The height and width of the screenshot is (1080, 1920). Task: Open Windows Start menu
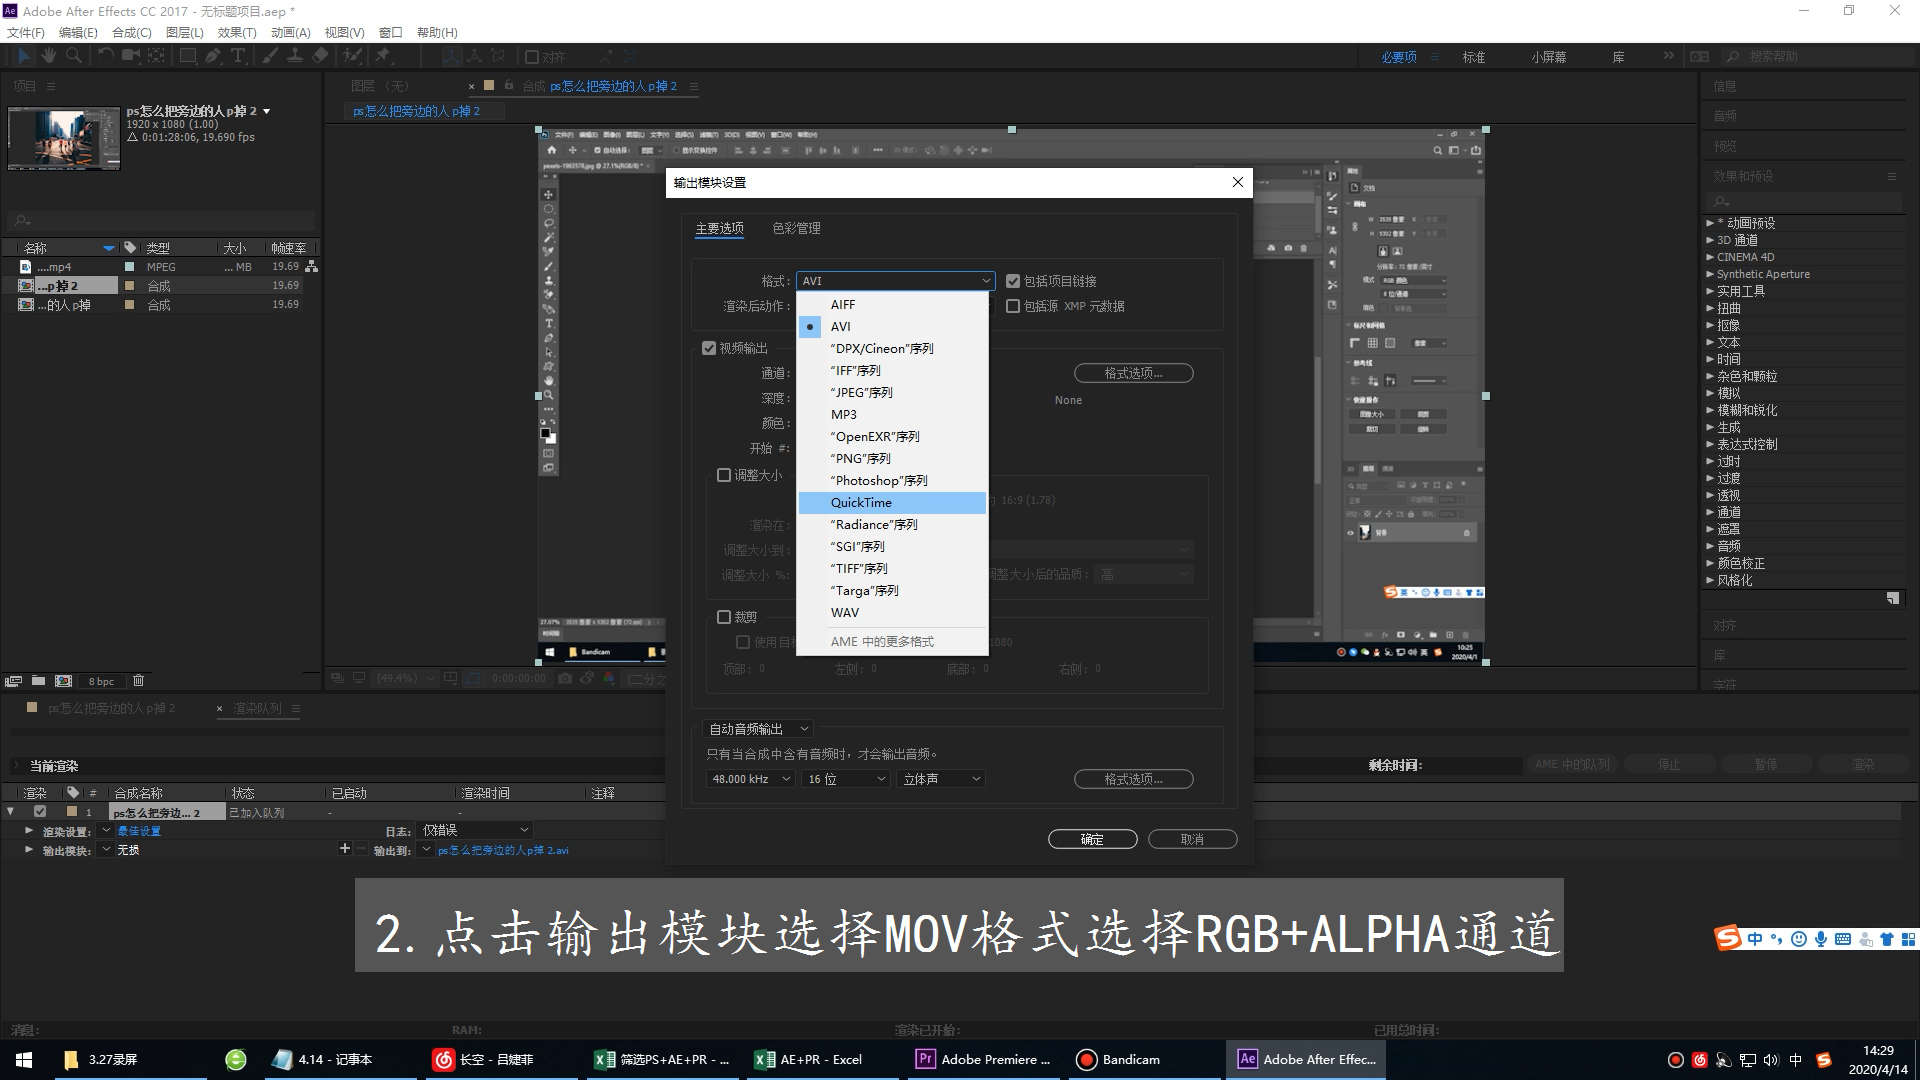coord(24,1059)
